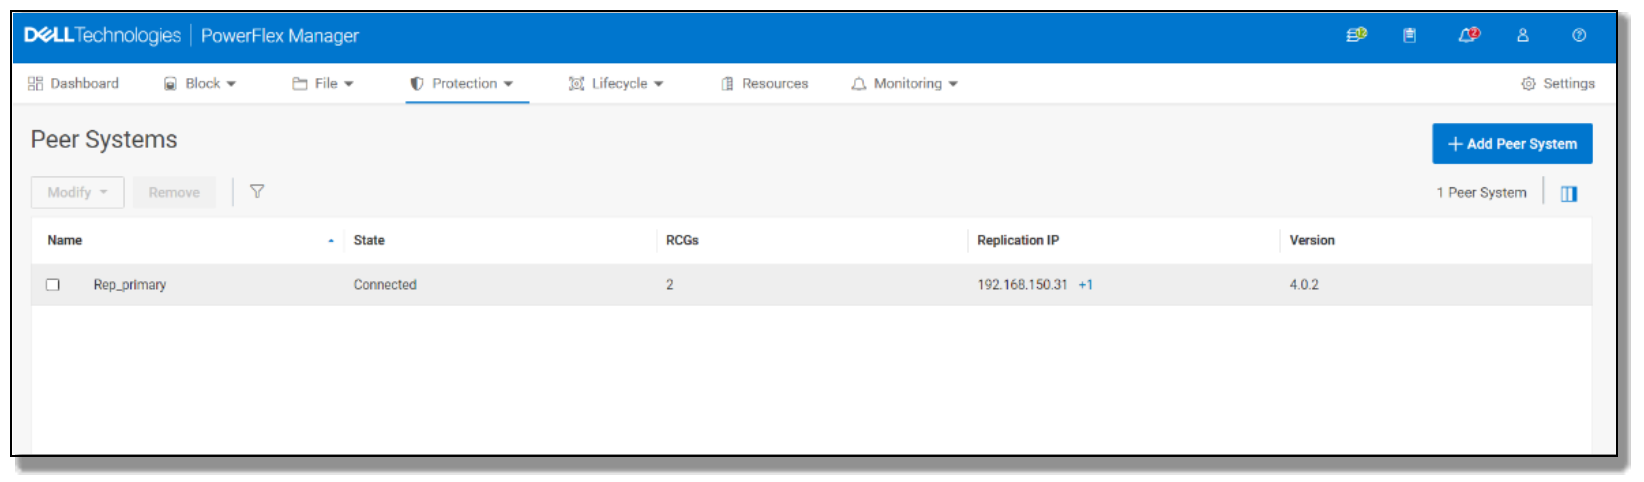Open the jobs status icon in header
Viewport: 1644px width, 482px height.
1356,35
